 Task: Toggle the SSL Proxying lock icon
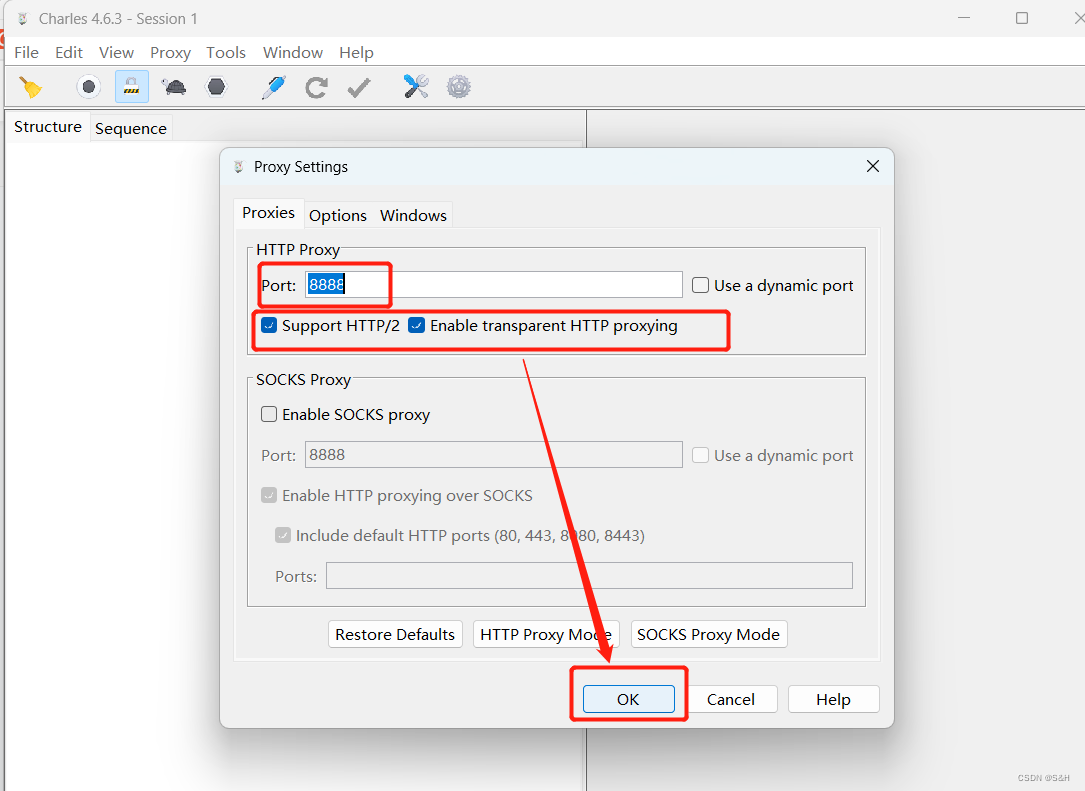point(131,87)
